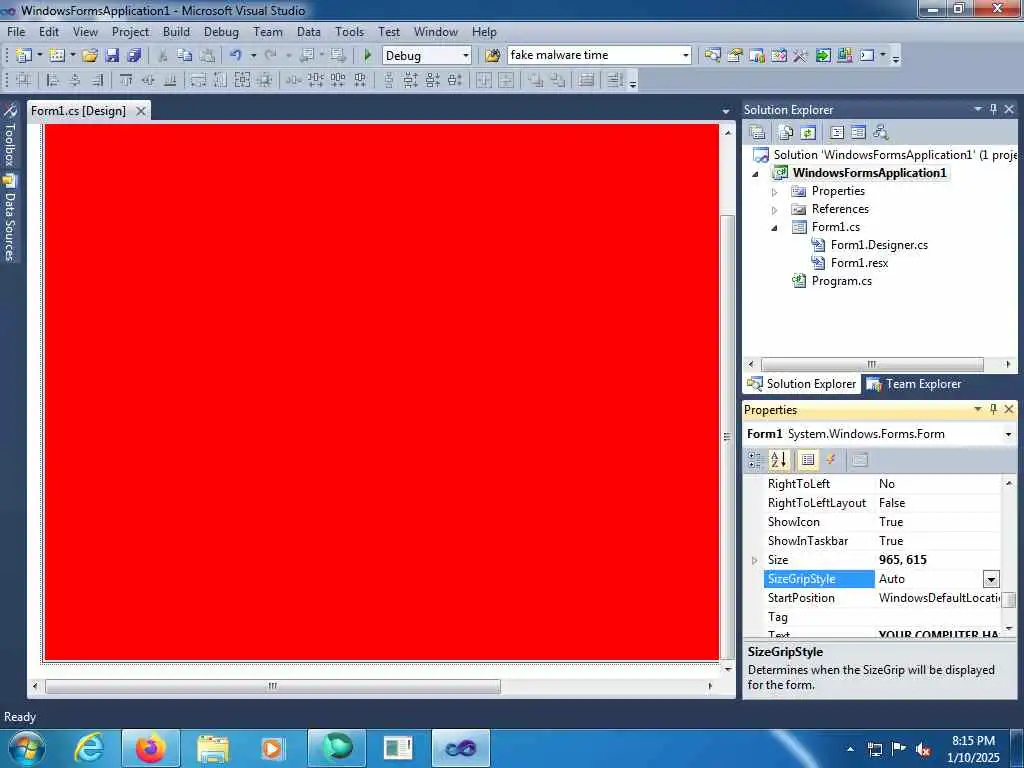Open the Tools menu
The image size is (1024, 768).
[349, 31]
